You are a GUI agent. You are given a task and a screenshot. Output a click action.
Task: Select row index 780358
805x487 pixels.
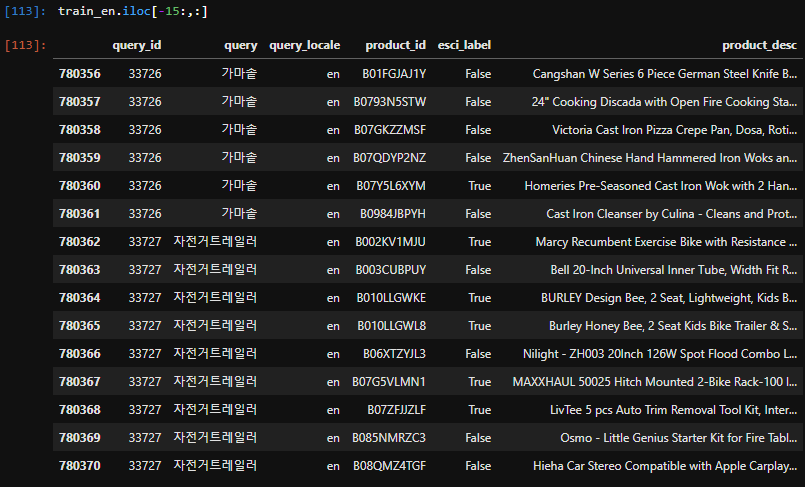click(x=80, y=130)
